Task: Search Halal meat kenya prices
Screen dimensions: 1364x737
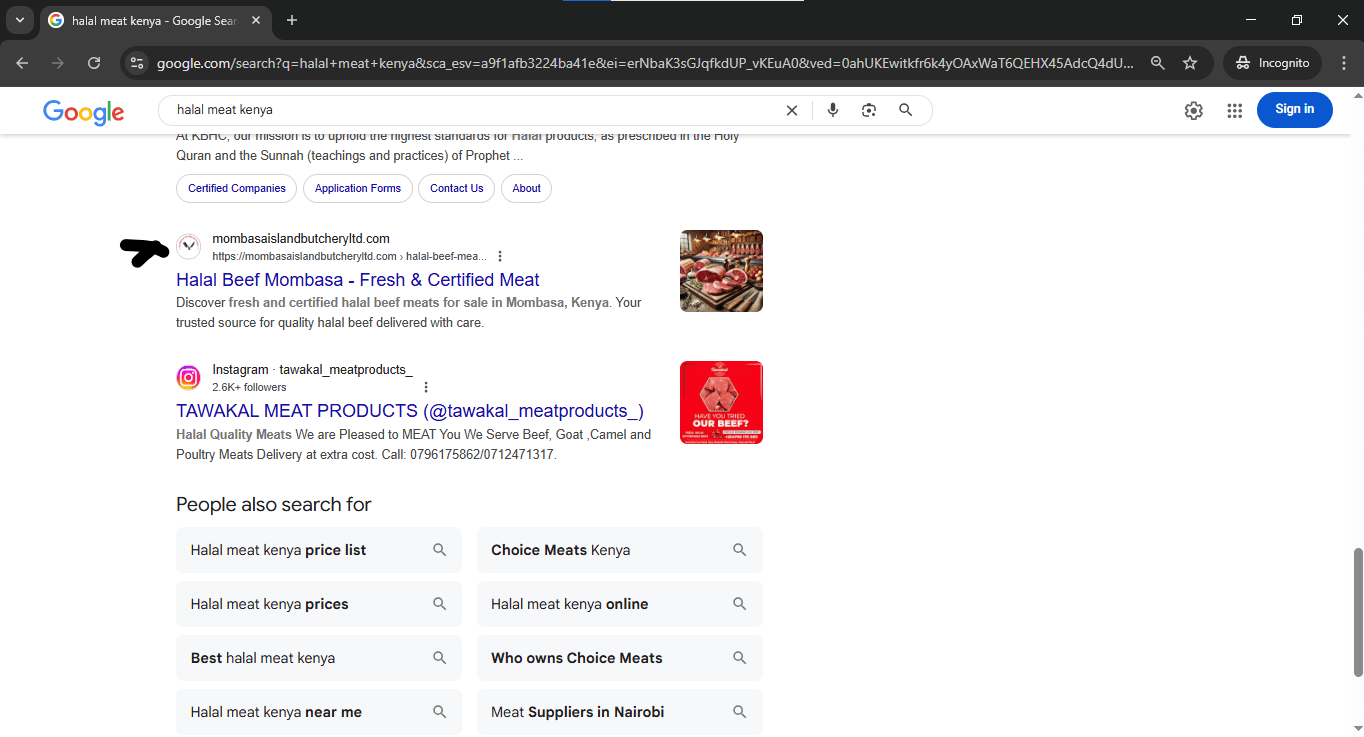Action: pyautogui.click(x=319, y=604)
